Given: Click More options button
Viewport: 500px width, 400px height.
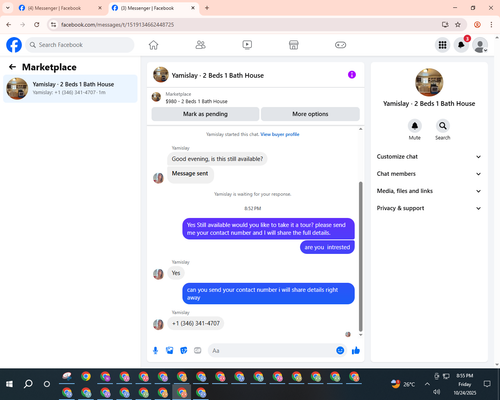Looking at the screenshot, I should (x=310, y=114).
